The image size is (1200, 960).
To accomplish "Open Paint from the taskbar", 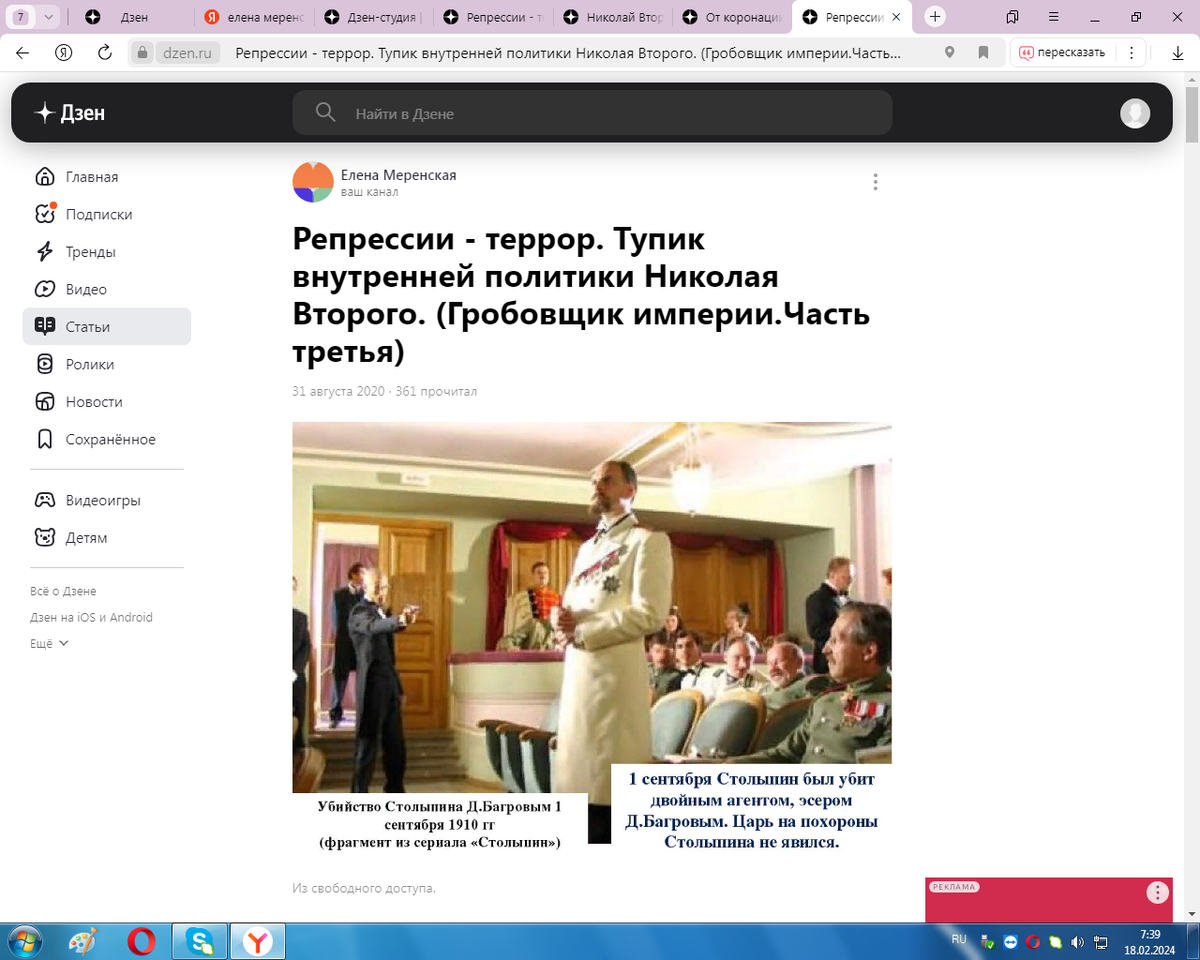I will point(82,941).
